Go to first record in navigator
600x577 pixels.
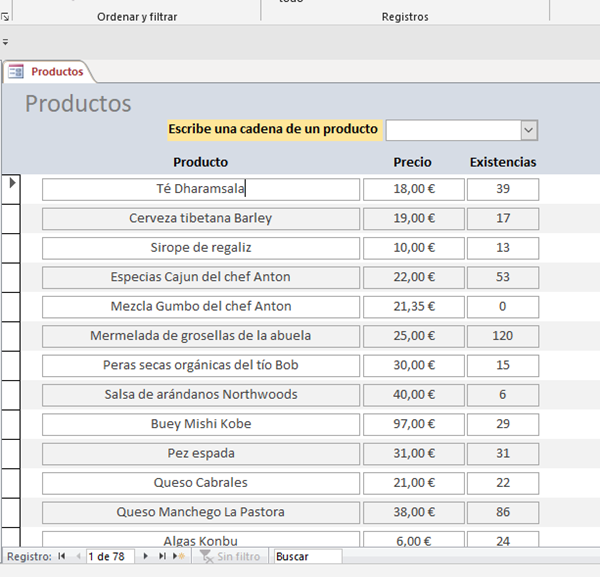point(62,556)
